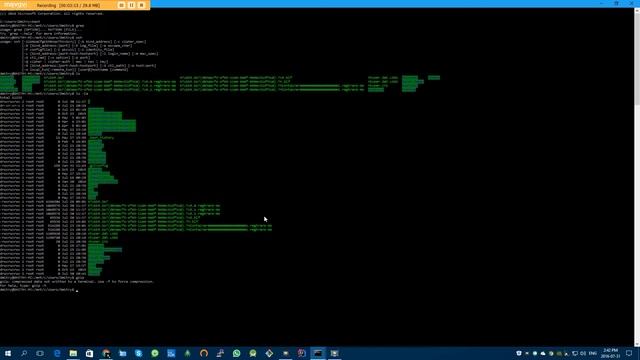Image resolution: width=640 pixels, height=360 pixels.
Task: Open the green-yellow chat taskbar app
Action: pos(253,353)
